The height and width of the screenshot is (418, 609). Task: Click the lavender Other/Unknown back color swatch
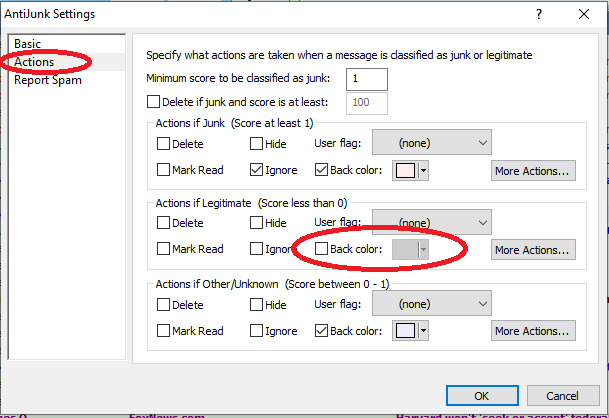click(405, 331)
